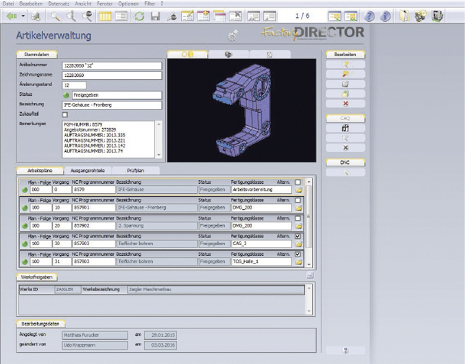Open the Datei menu
Screen dimensions: 465x364
tap(8, 4)
